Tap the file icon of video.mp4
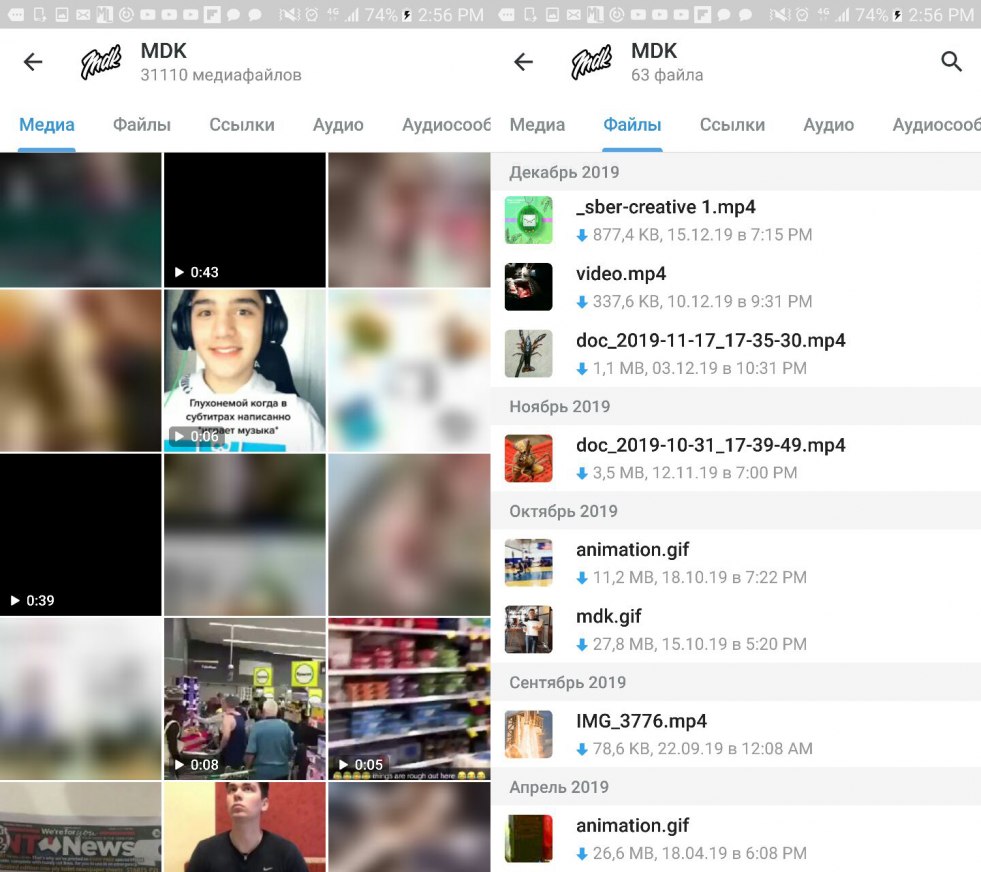This screenshot has width=981, height=872. point(529,287)
